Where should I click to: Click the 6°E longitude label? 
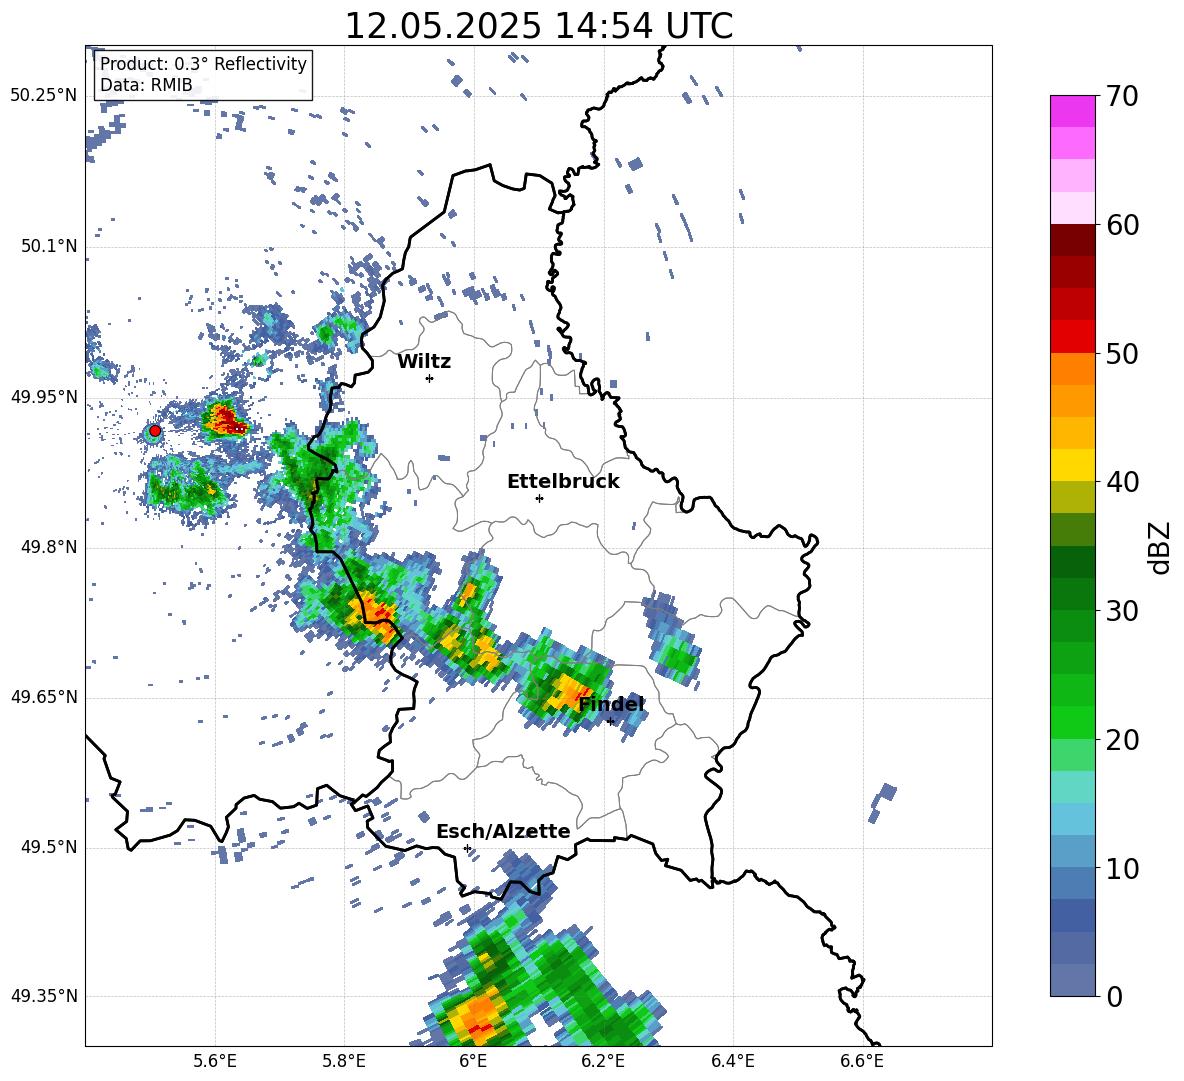click(473, 1061)
